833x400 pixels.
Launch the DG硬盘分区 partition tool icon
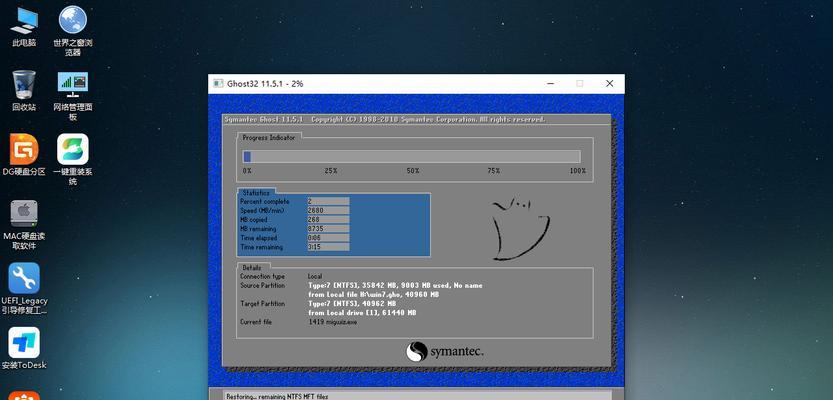click(x=24, y=155)
